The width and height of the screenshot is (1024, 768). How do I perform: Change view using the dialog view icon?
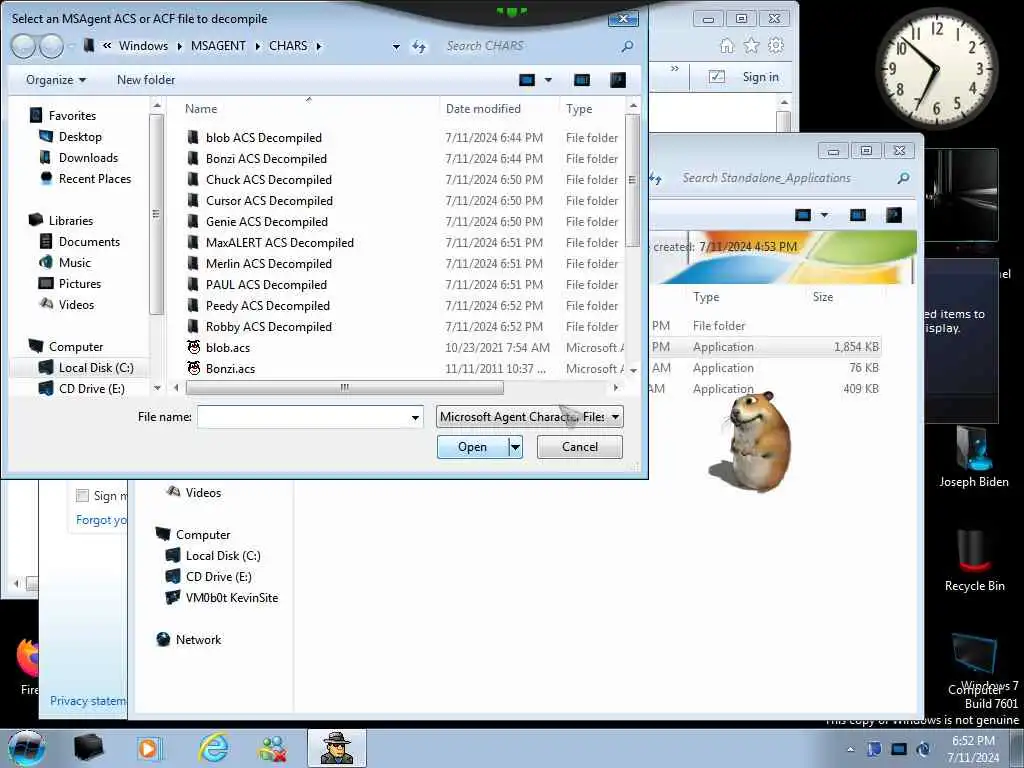(x=526, y=80)
